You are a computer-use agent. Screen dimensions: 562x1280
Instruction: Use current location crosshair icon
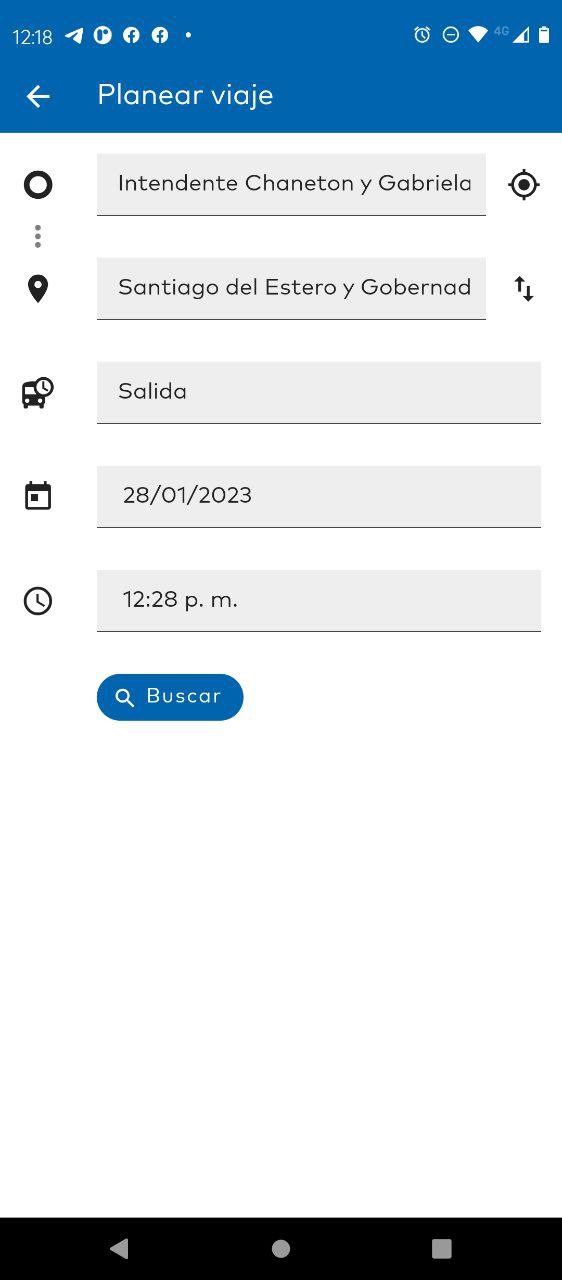524,185
